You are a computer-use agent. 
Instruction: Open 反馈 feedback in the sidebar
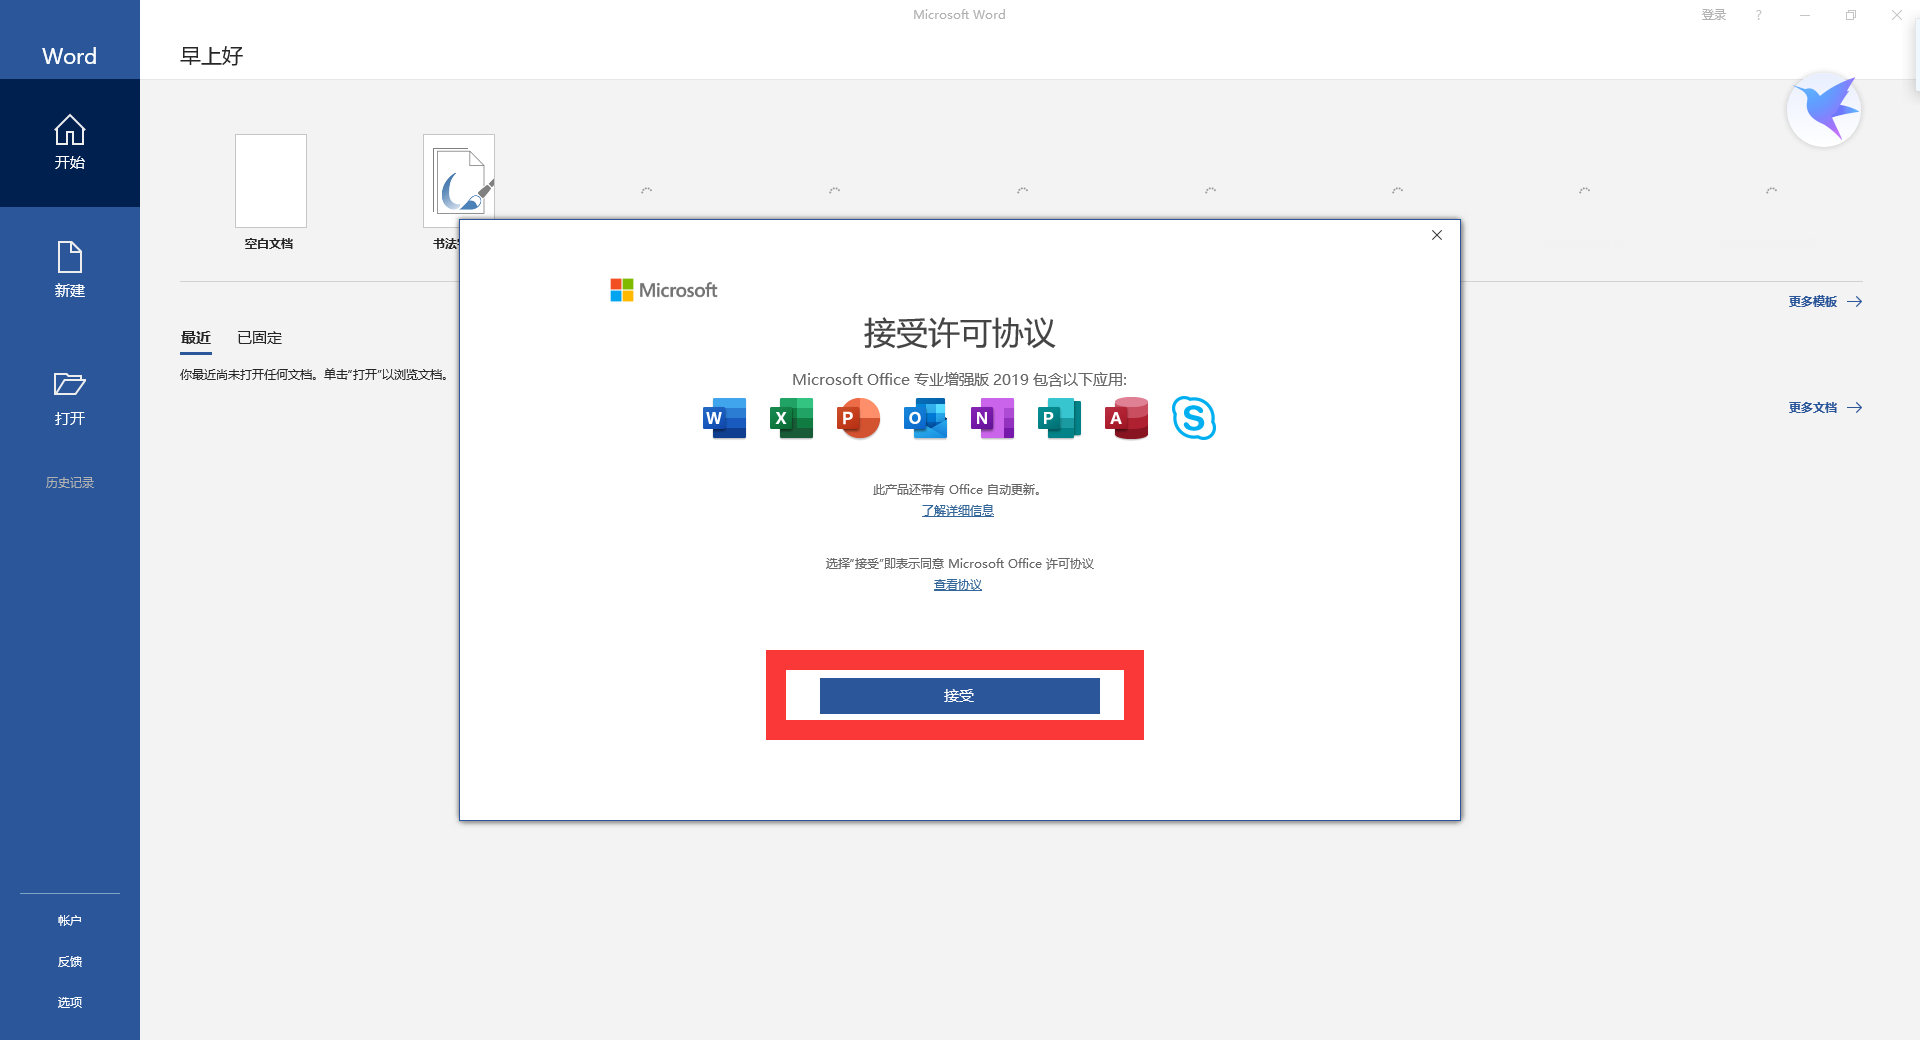click(x=70, y=961)
